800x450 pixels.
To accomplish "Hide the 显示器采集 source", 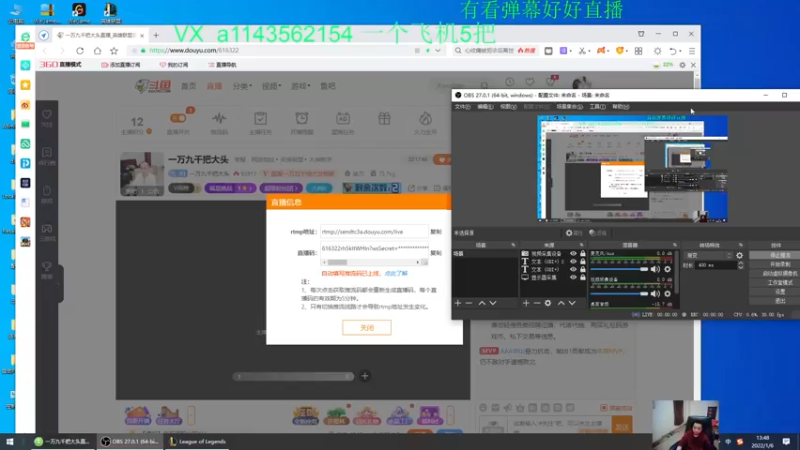I will (x=573, y=278).
